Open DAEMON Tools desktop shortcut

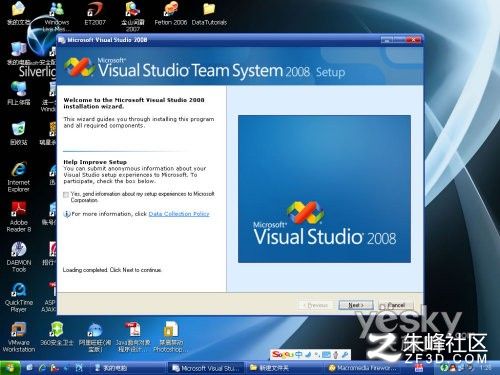(18, 257)
